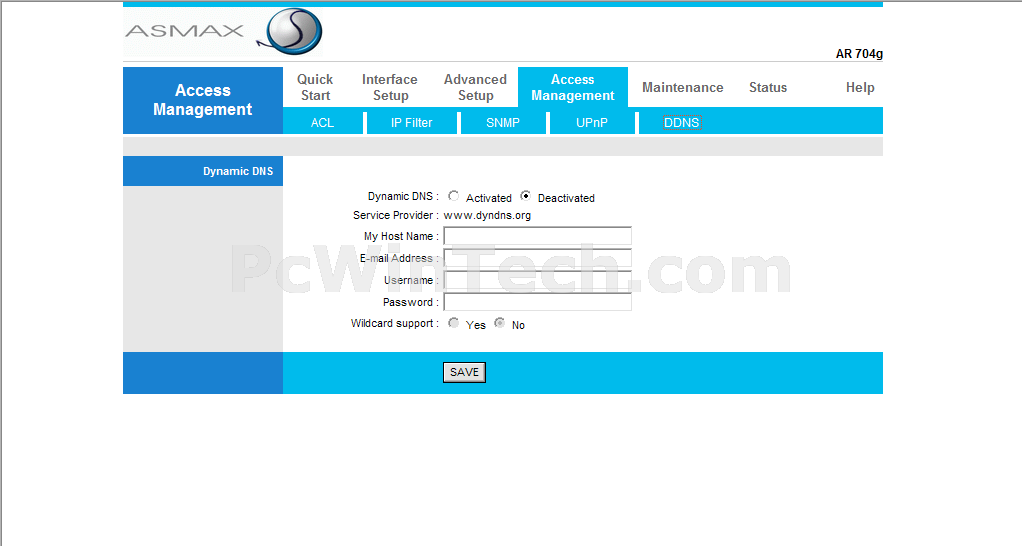Click the SAVE button
This screenshot has width=1022, height=546.
[x=464, y=372]
